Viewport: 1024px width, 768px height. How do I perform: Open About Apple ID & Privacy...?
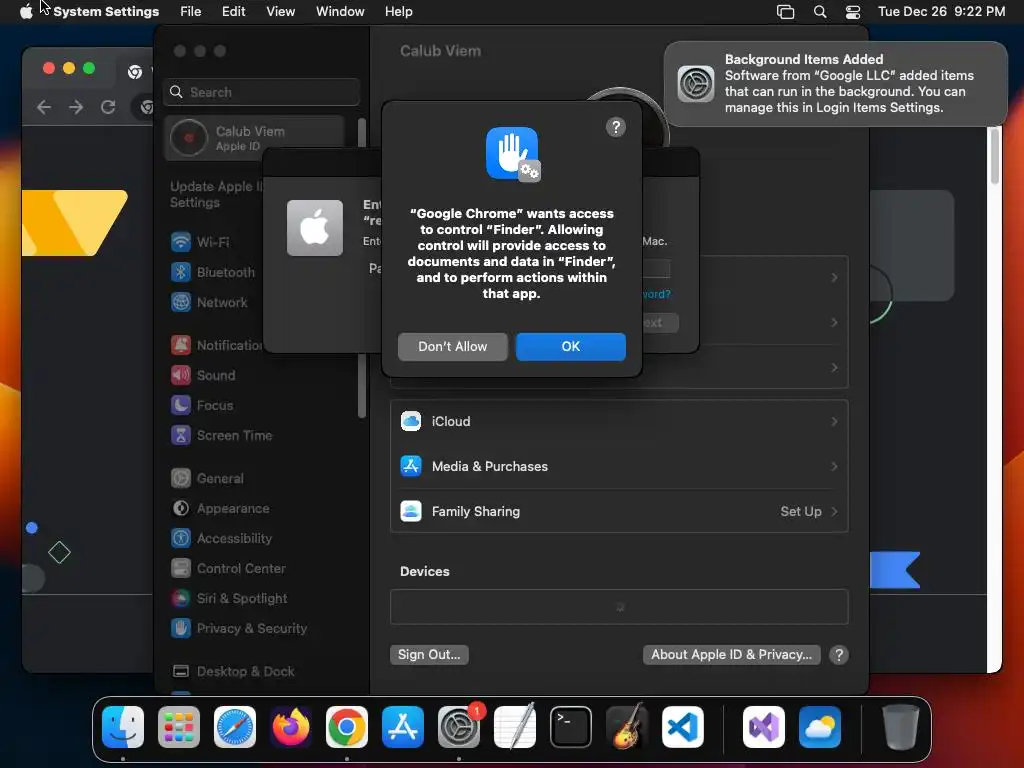(x=731, y=654)
